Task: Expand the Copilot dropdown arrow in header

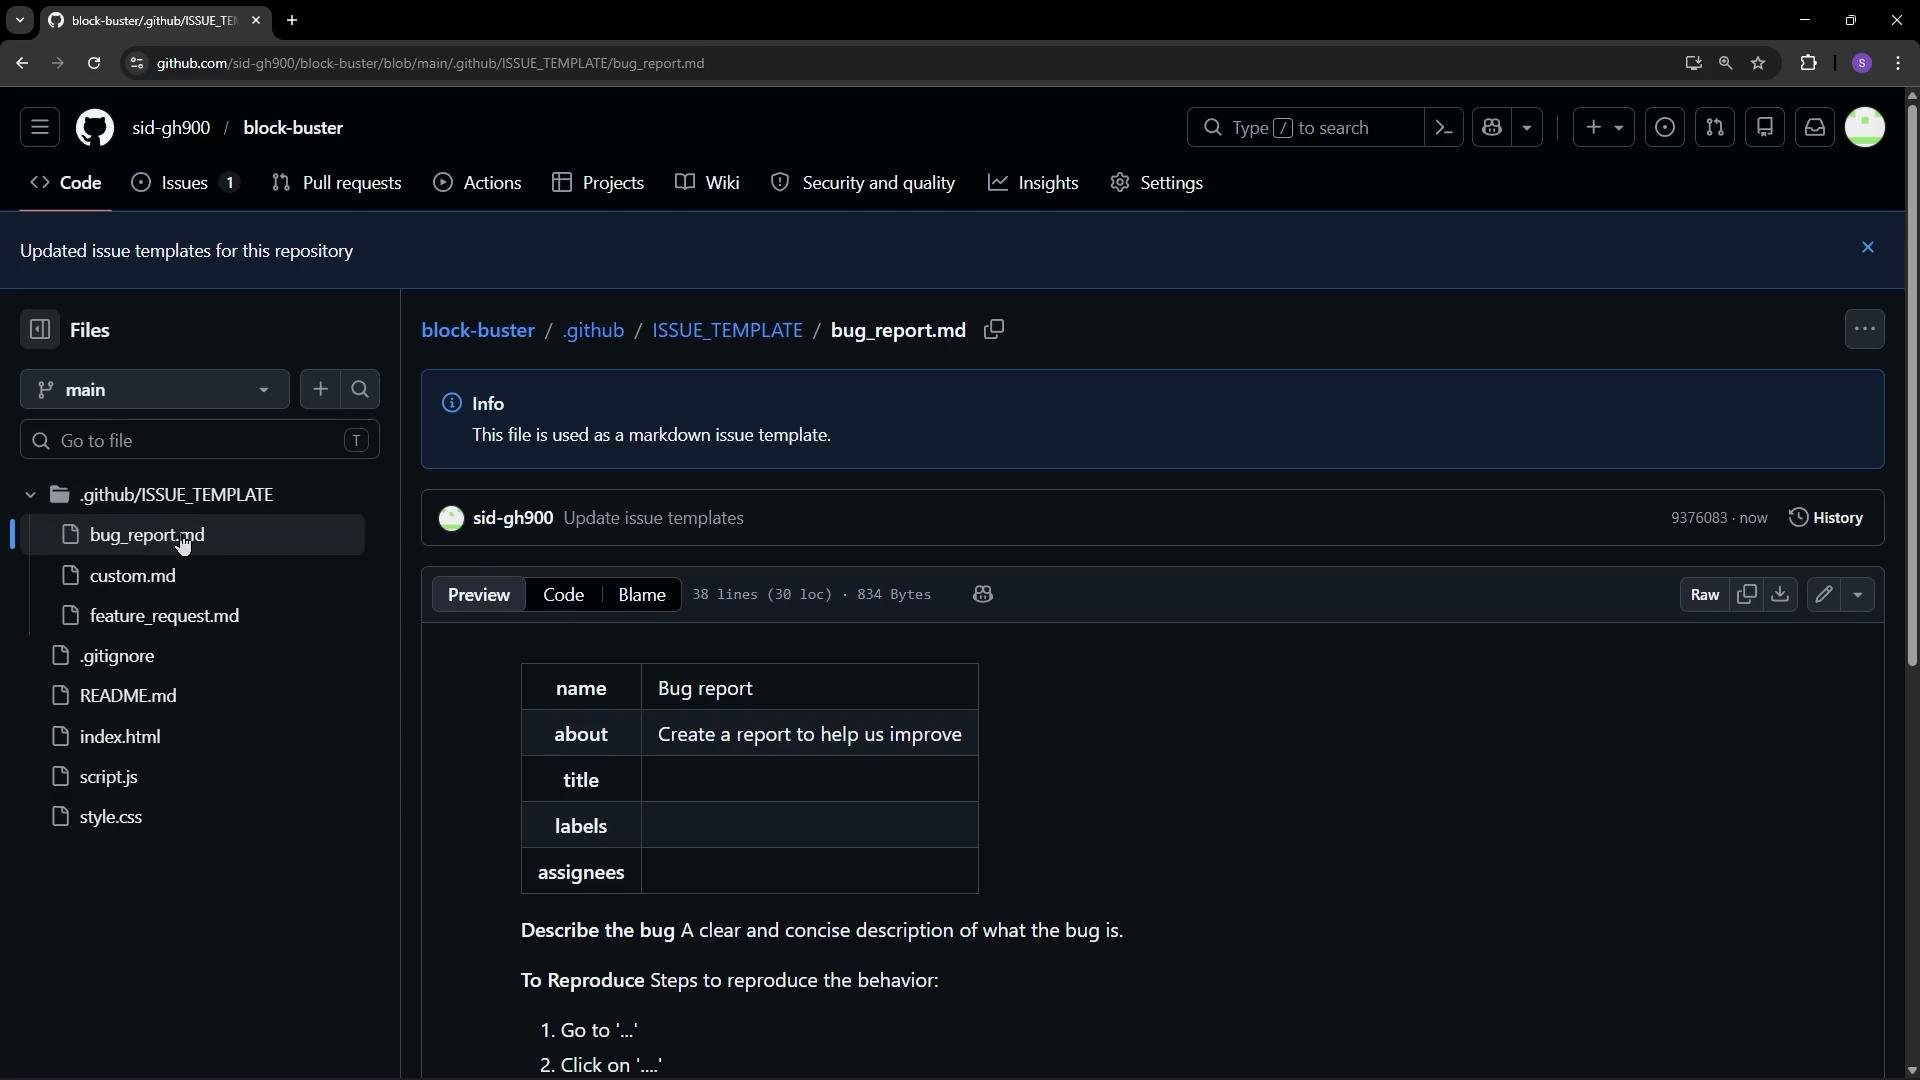Action: point(1527,128)
